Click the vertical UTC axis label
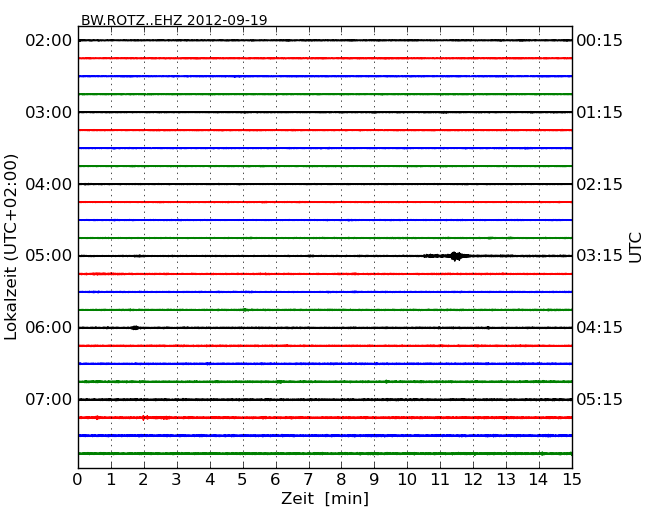The height and width of the screenshot is (520, 650). pyautogui.click(x=635, y=248)
